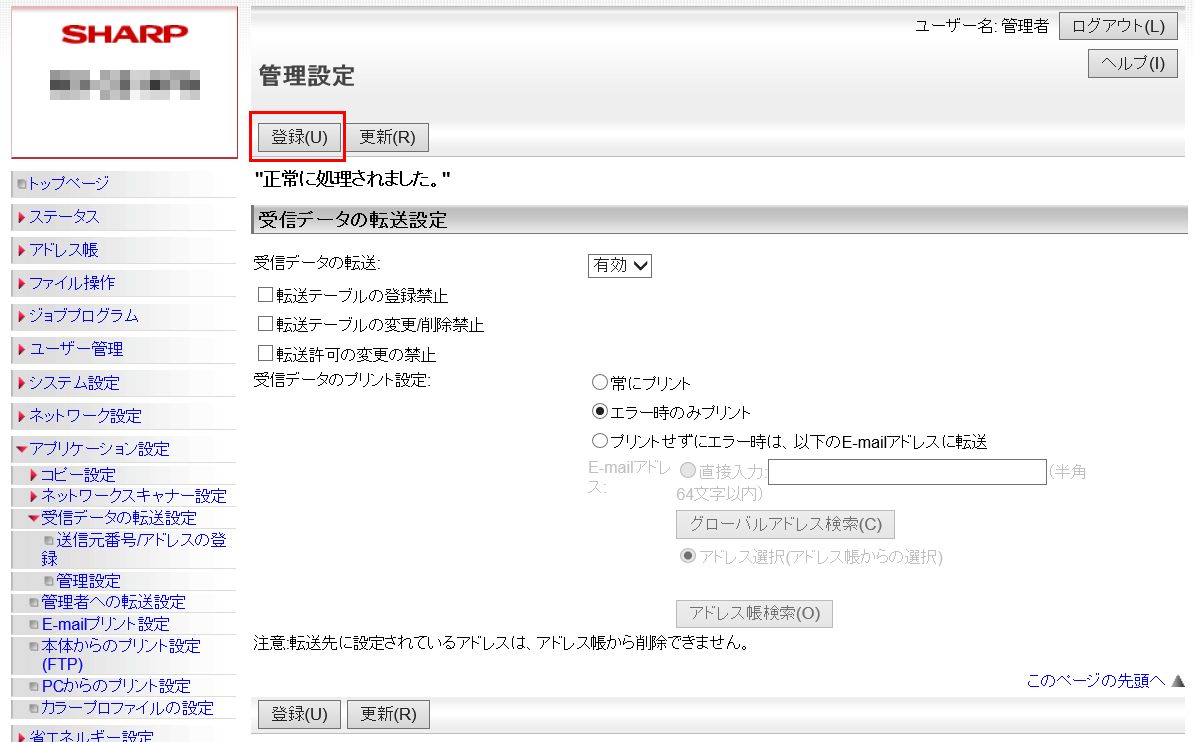Expand the ステータス menu arrow
Image resolution: width=1194 pixels, height=742 pixels.
click(x=21, y=217)
